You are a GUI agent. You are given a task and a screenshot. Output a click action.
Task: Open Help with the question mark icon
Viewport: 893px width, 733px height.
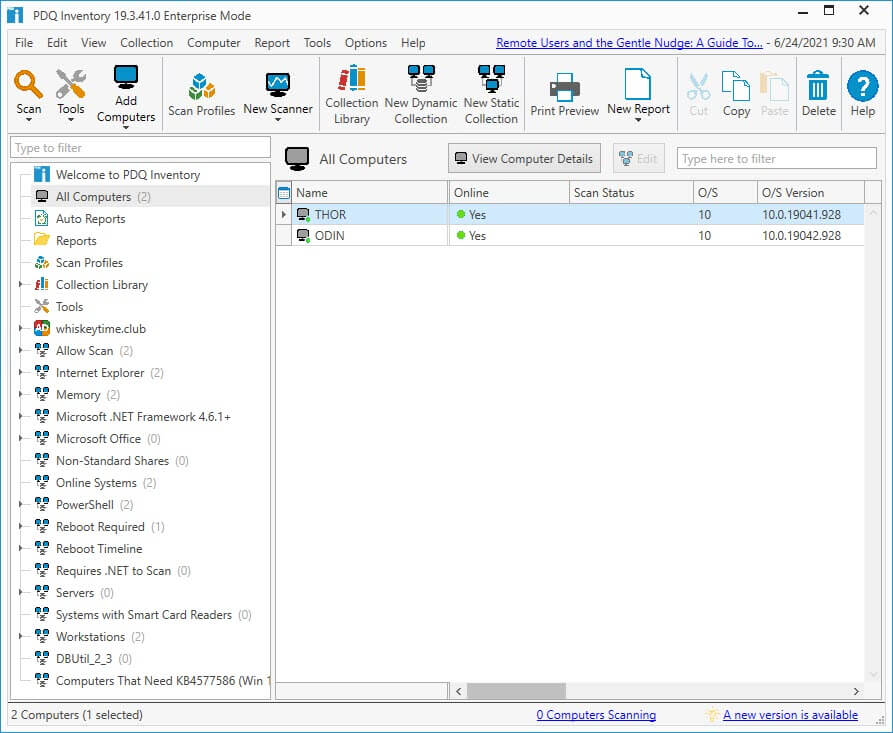click(x=862, y=85)
